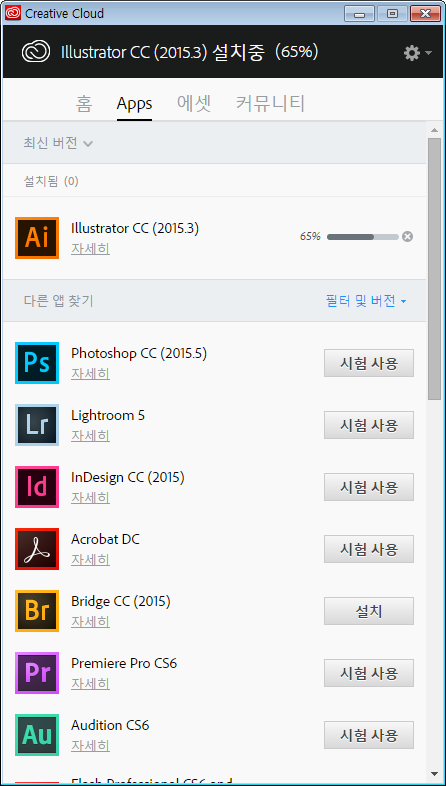Click the Lightroom 5 app name
446x786 pixels.
108,416
